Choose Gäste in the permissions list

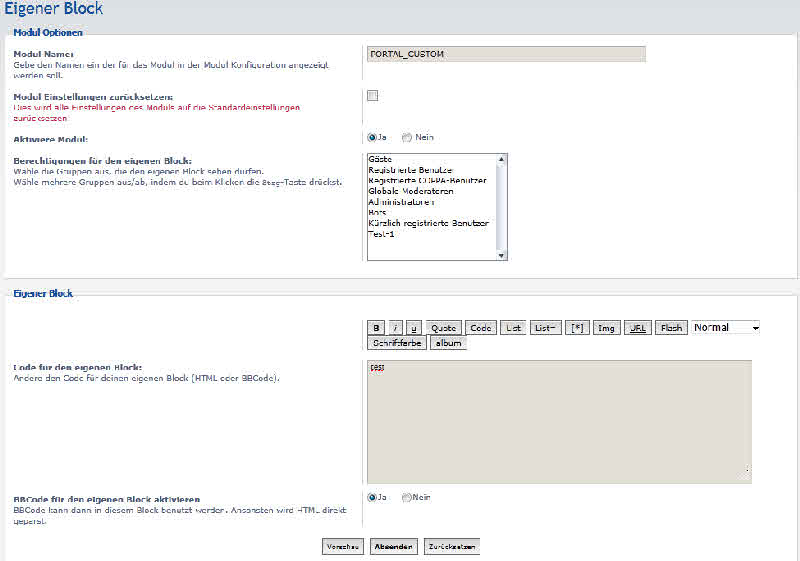point(380,159)
